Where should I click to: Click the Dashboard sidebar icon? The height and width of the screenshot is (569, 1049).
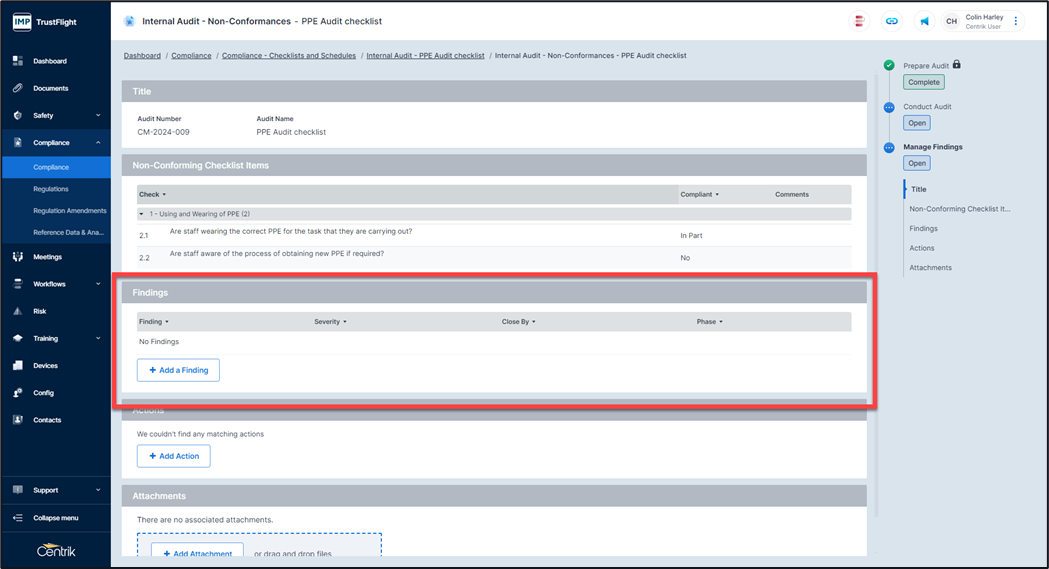pos(18,61)
